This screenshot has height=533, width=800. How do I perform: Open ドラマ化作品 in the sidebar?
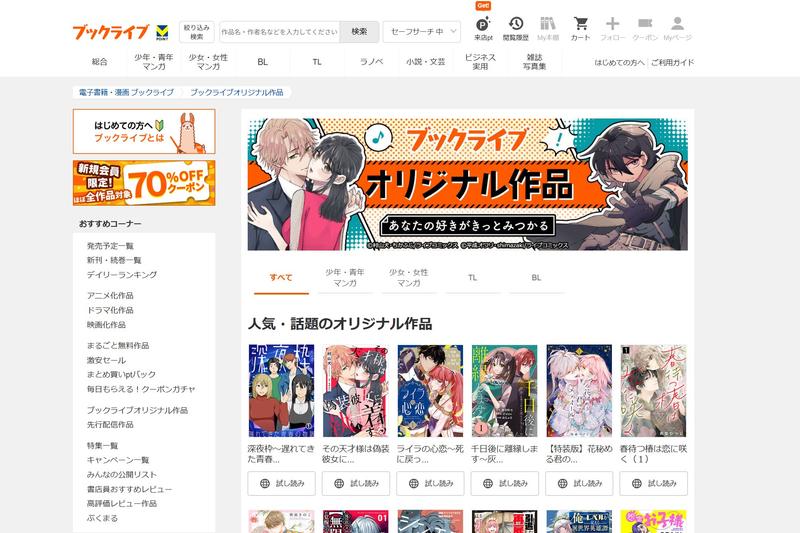point(110,310)
